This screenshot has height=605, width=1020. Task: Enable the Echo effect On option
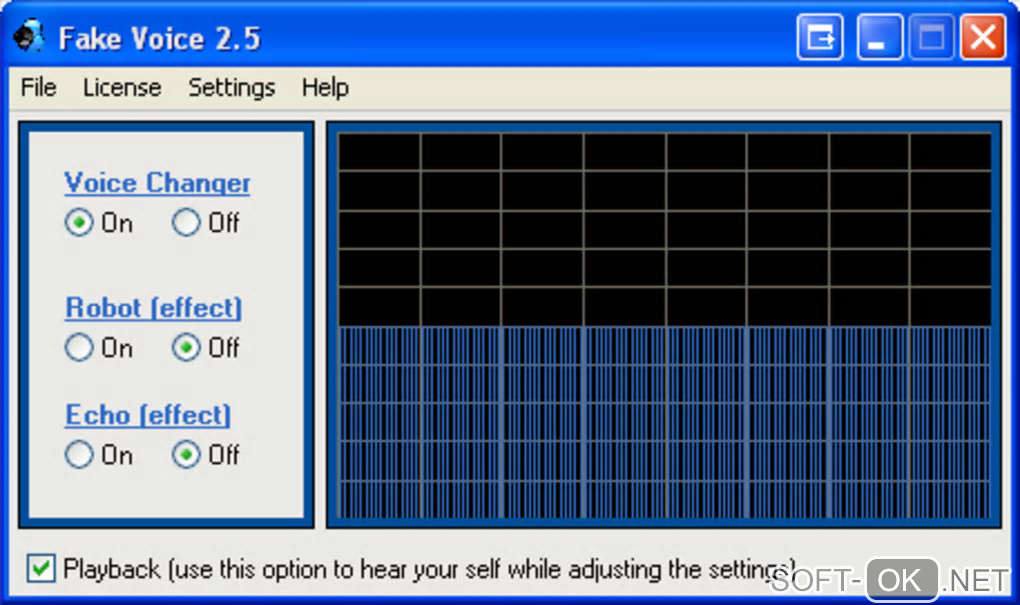click(79, 454)
